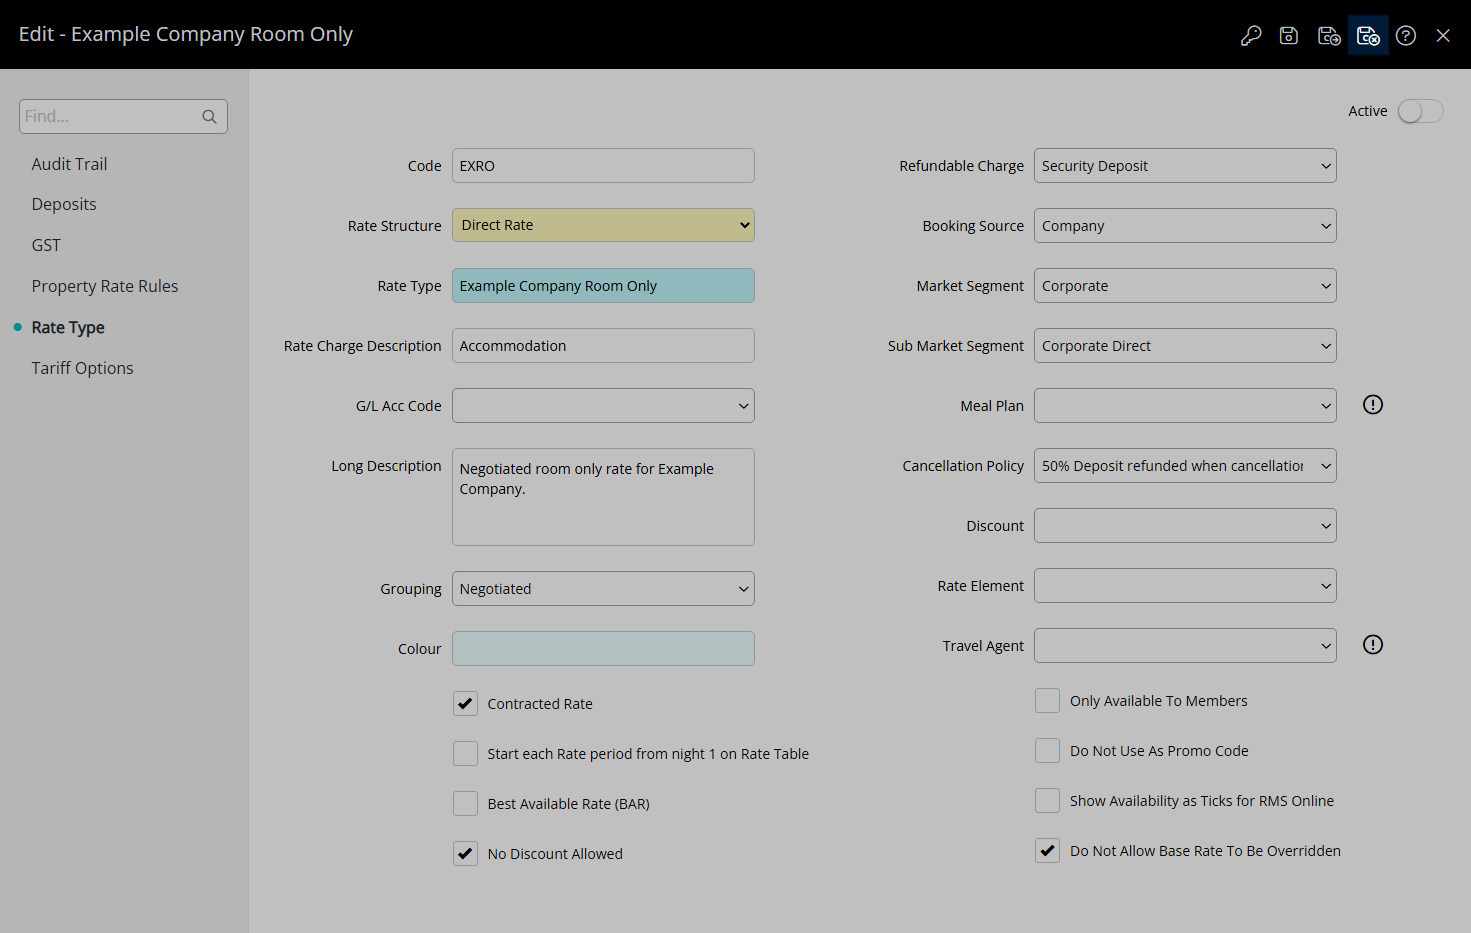The image size is (1471, 933).
Task: Open the Market Segment dropdown
Action: point(1185,286)
